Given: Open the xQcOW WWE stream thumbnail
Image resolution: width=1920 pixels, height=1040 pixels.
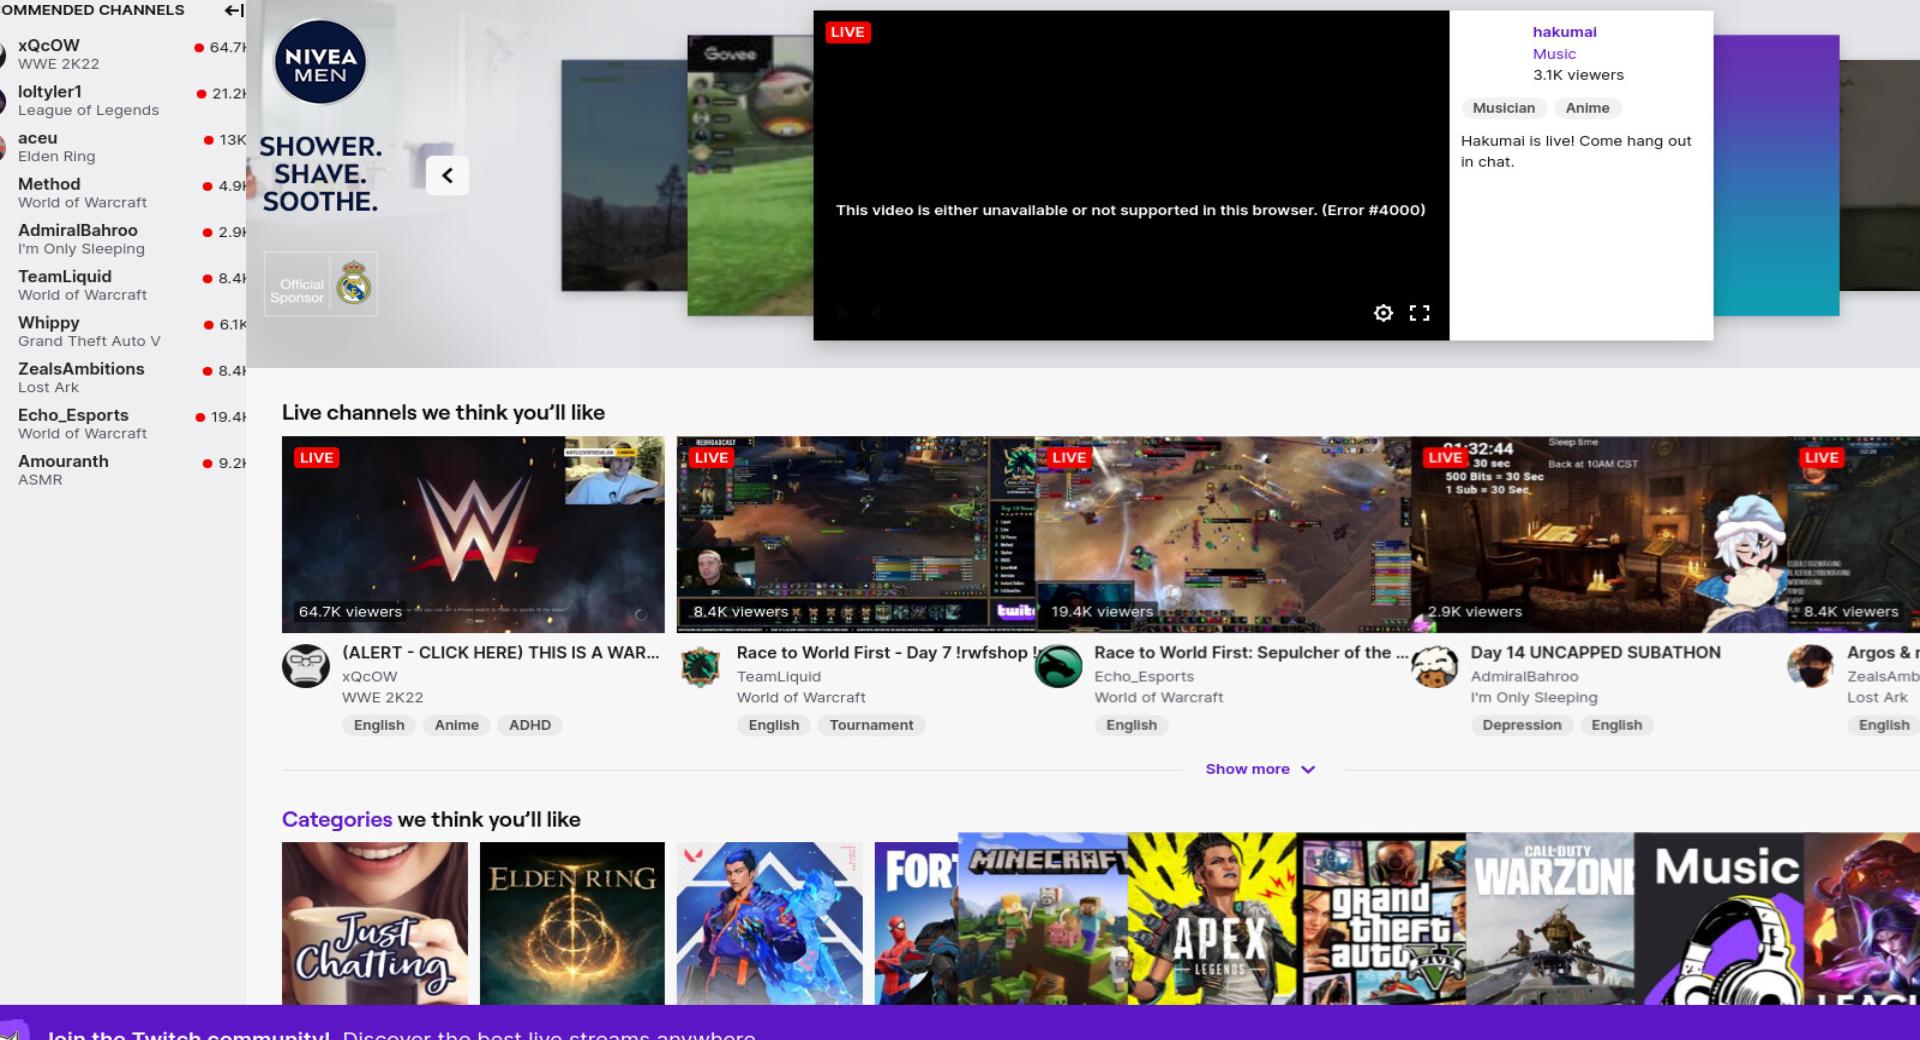Looking at the screenshot, I should coord(473,534).
